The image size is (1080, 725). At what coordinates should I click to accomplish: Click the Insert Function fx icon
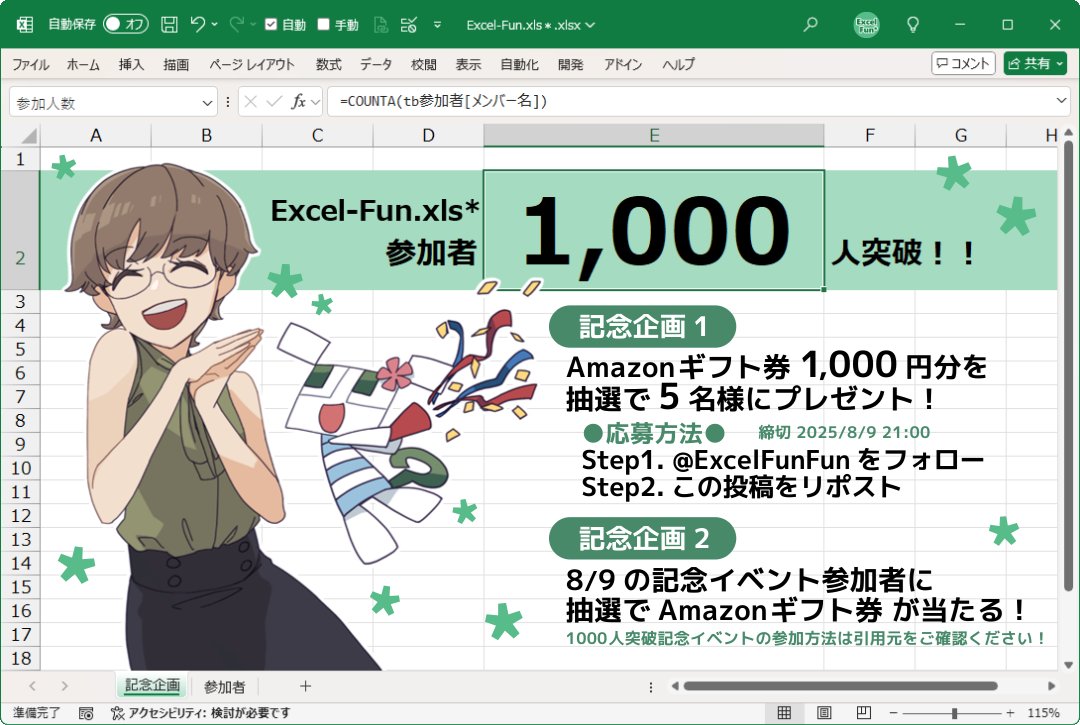(x=298, y=102)
